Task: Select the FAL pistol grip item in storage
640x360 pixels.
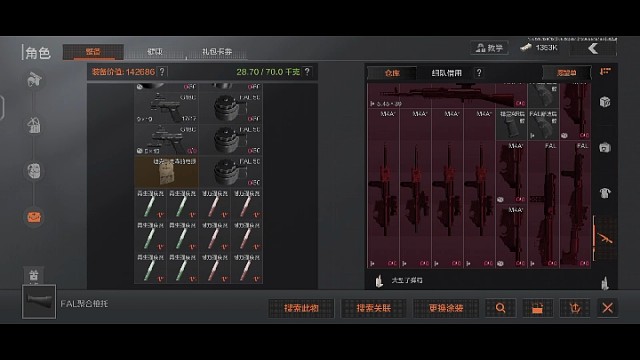Action: [x=543, y=124]
